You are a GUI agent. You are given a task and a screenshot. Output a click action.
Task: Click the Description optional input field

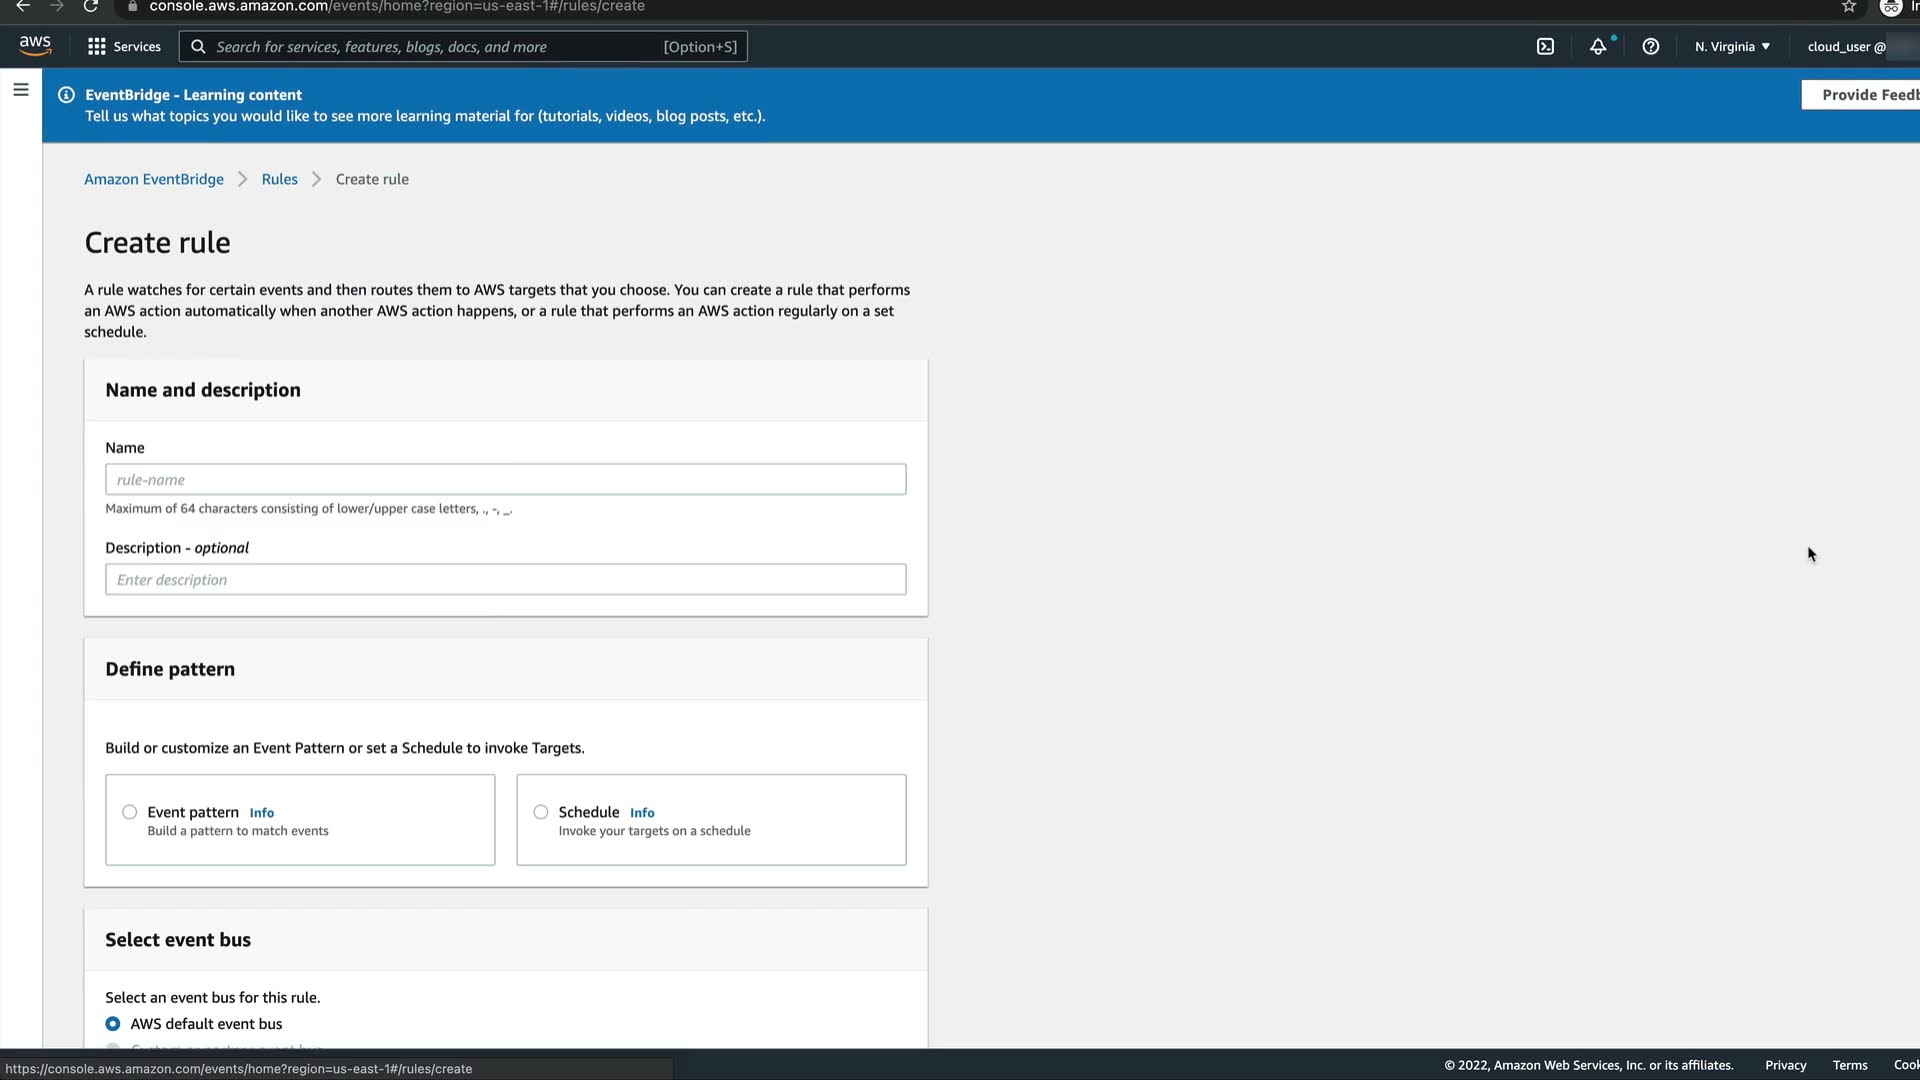point(505,579)
